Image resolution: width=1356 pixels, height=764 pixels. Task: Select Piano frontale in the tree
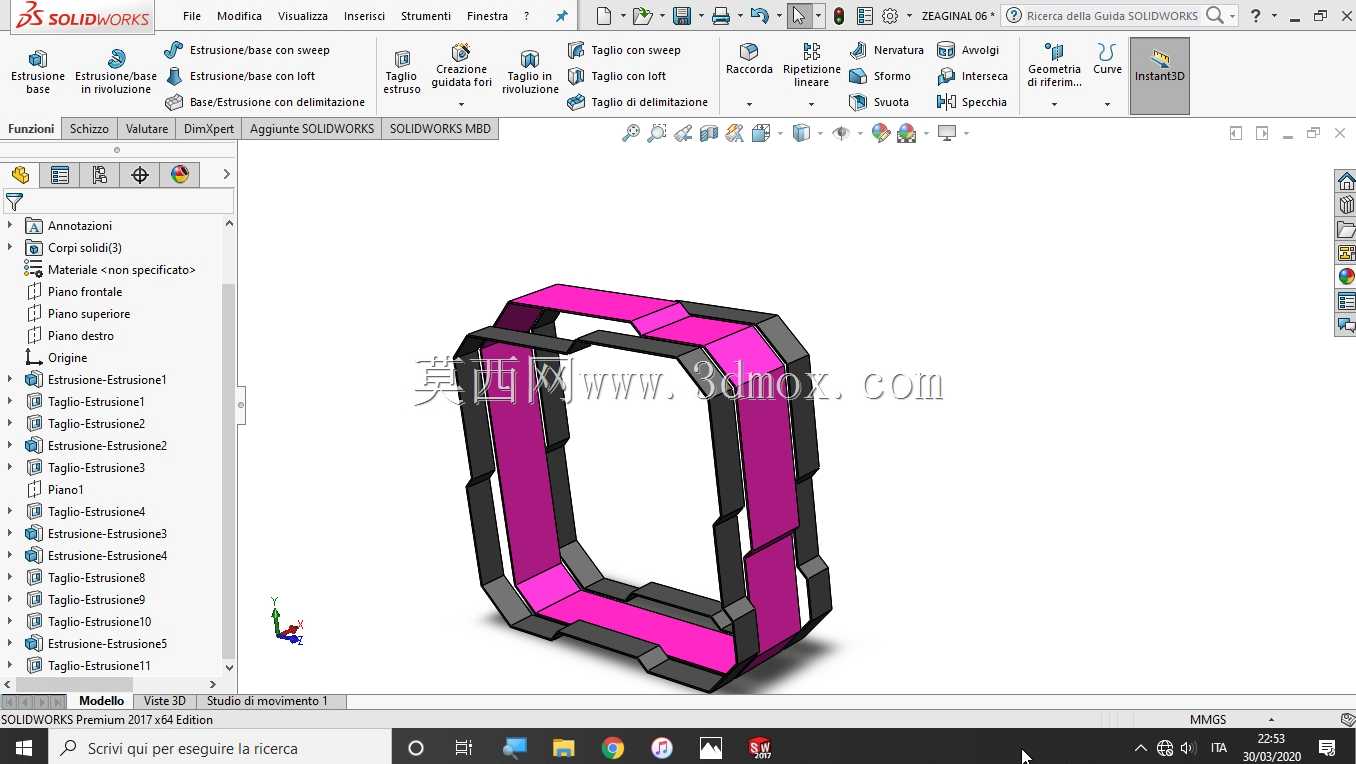(85, 292)
